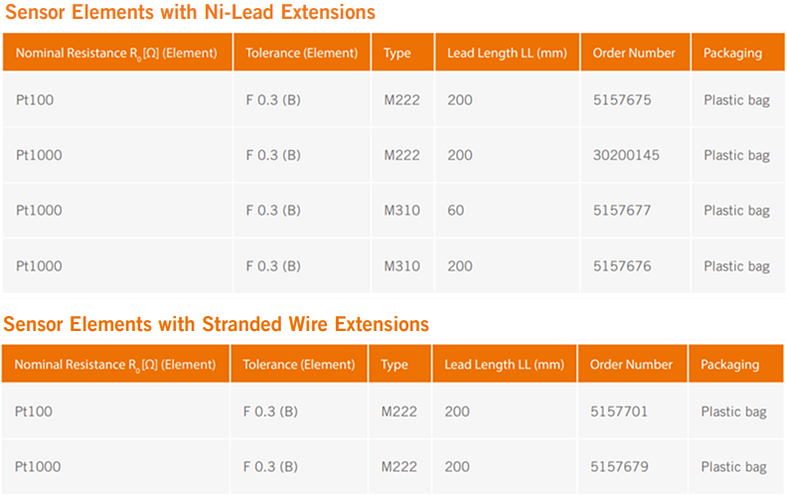
Task: Select order number 5157679
Action: point(620,466)
